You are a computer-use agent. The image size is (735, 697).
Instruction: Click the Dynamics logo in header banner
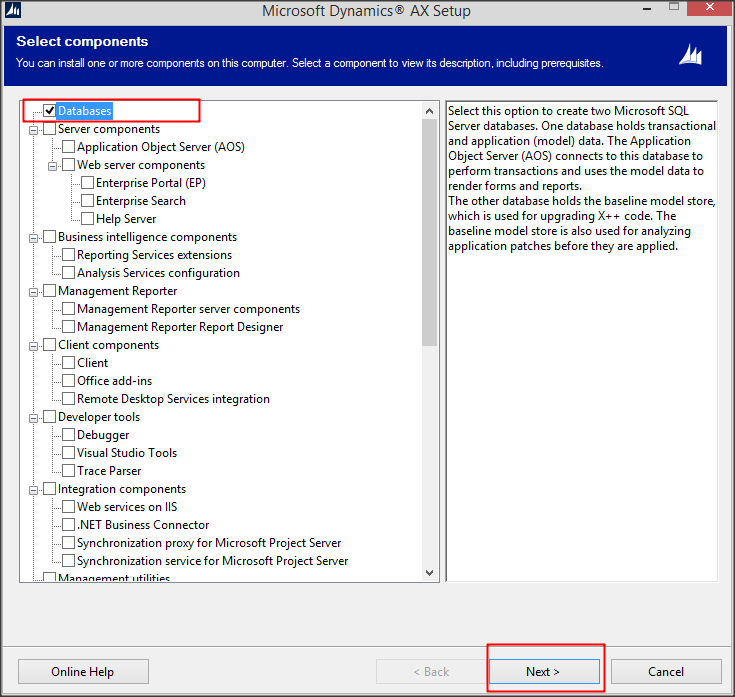[x=690, y=54]
